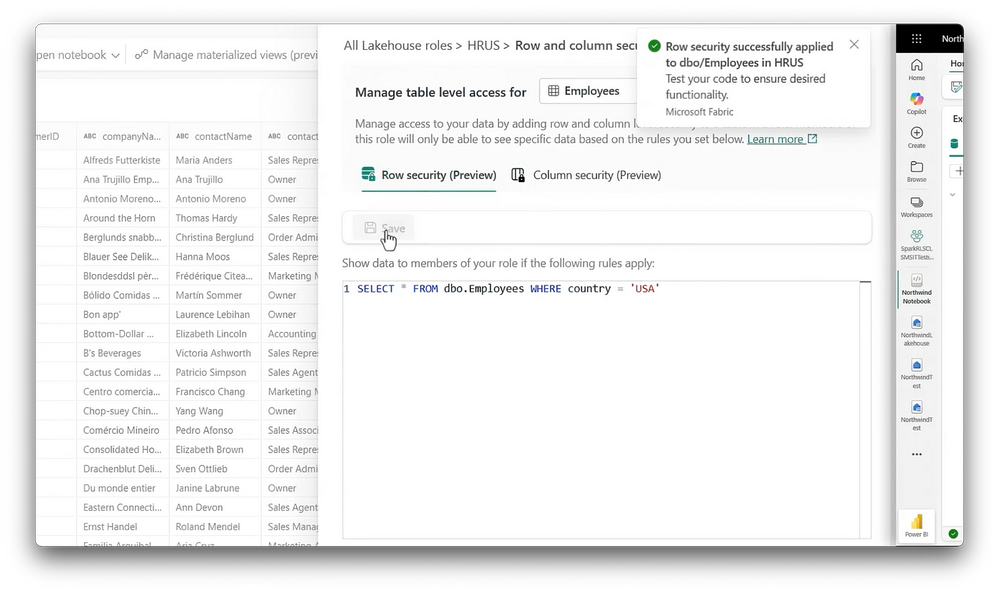999x593 pixels.
Task: Open the Employees table selector dropdown
Action: coord(588,91)
